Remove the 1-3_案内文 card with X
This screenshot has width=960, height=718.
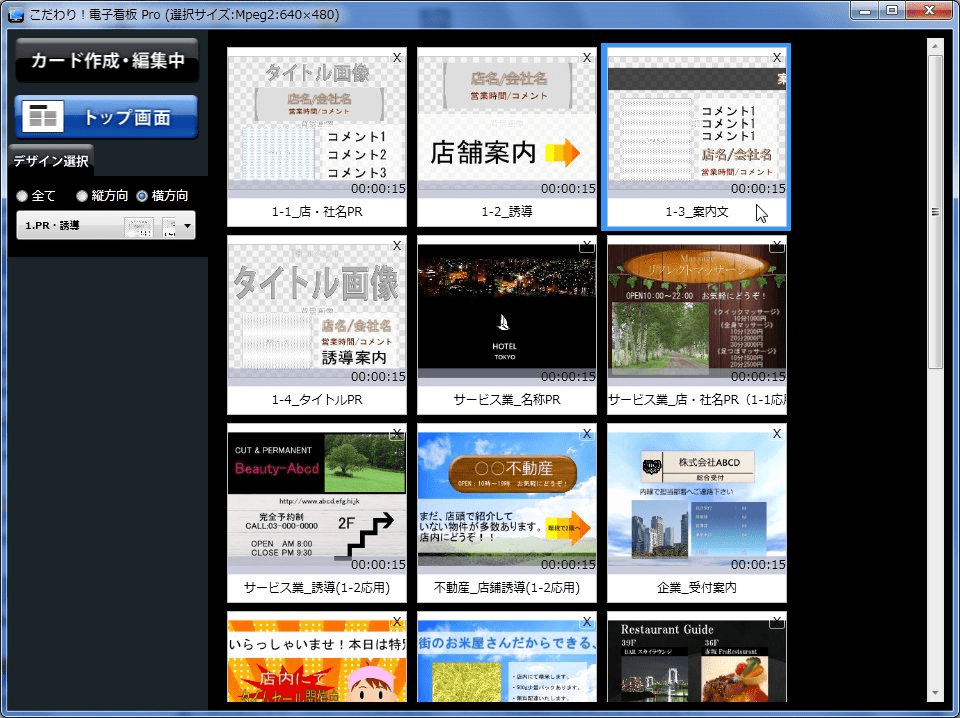tap(776, 58)
